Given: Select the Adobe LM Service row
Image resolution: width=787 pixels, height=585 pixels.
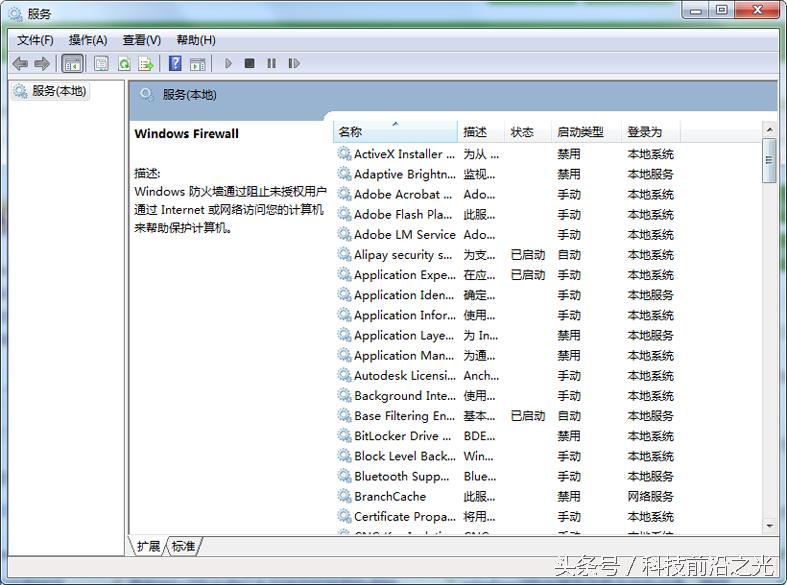Looking at the screenshot, I should pyautogui.click(x=506, y=234).
